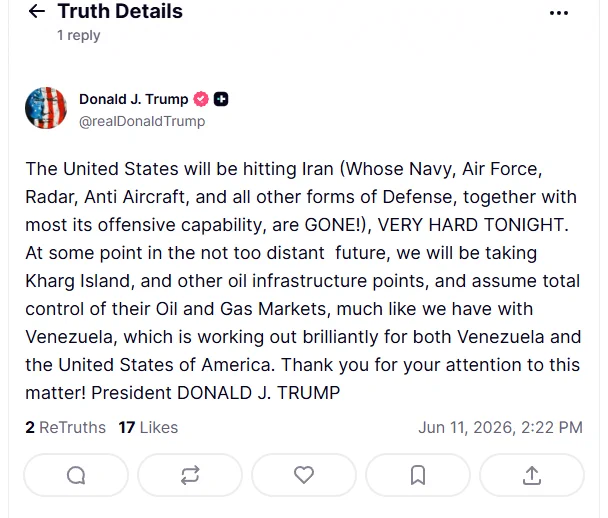Screen dimensions: 608x518
Task: Click the Jun 11, 2026 timestamp
Action: click(x=501, y=427)
